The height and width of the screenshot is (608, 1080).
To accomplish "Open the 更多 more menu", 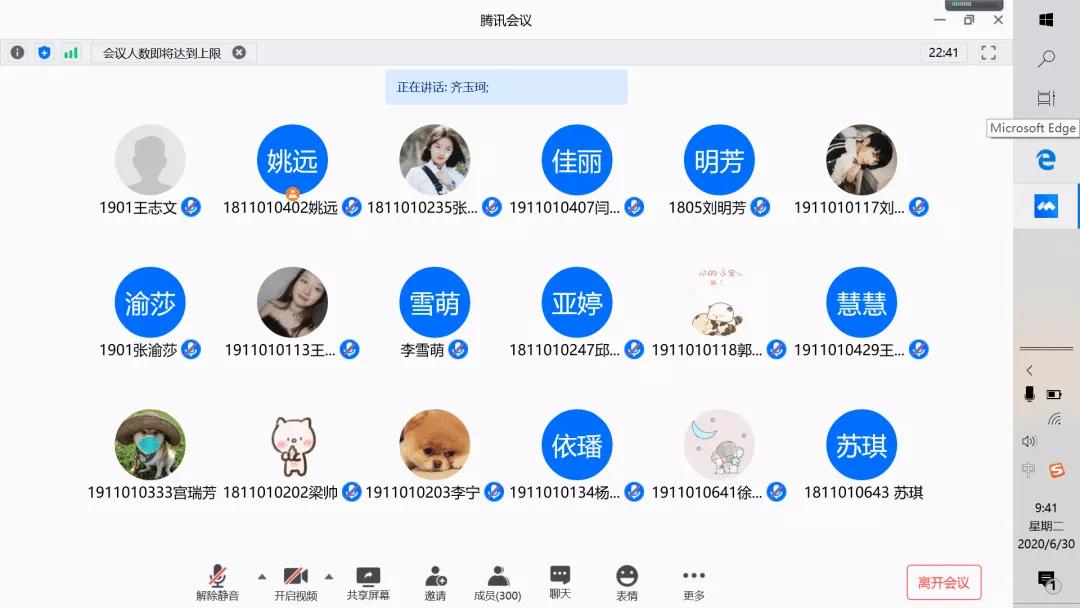I will (x=693, y=583).
